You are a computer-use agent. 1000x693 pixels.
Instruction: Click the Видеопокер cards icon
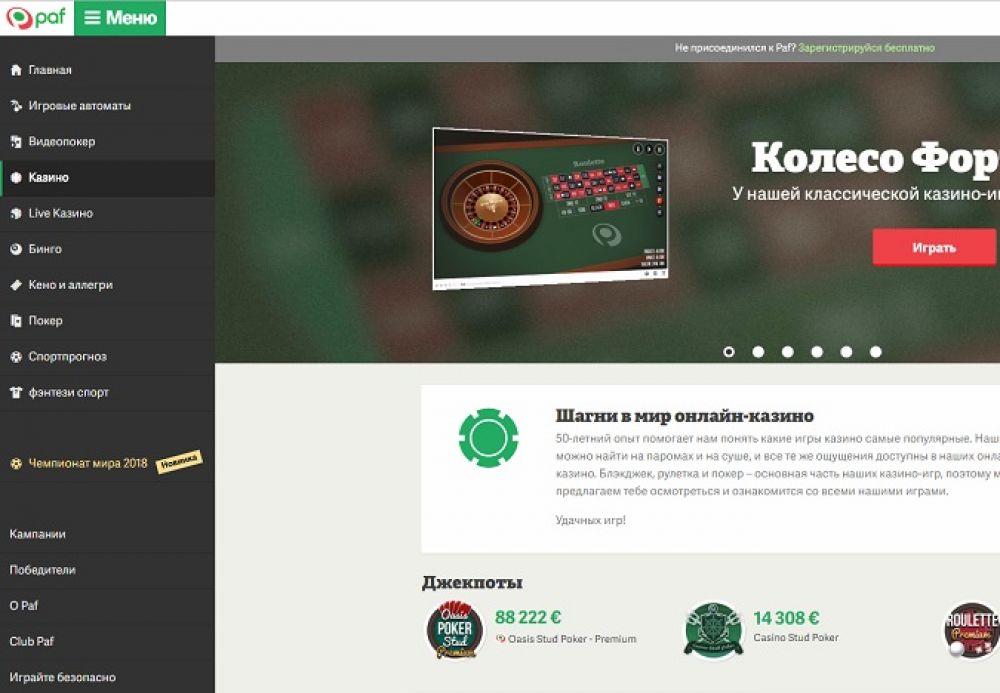pos(16,142)
